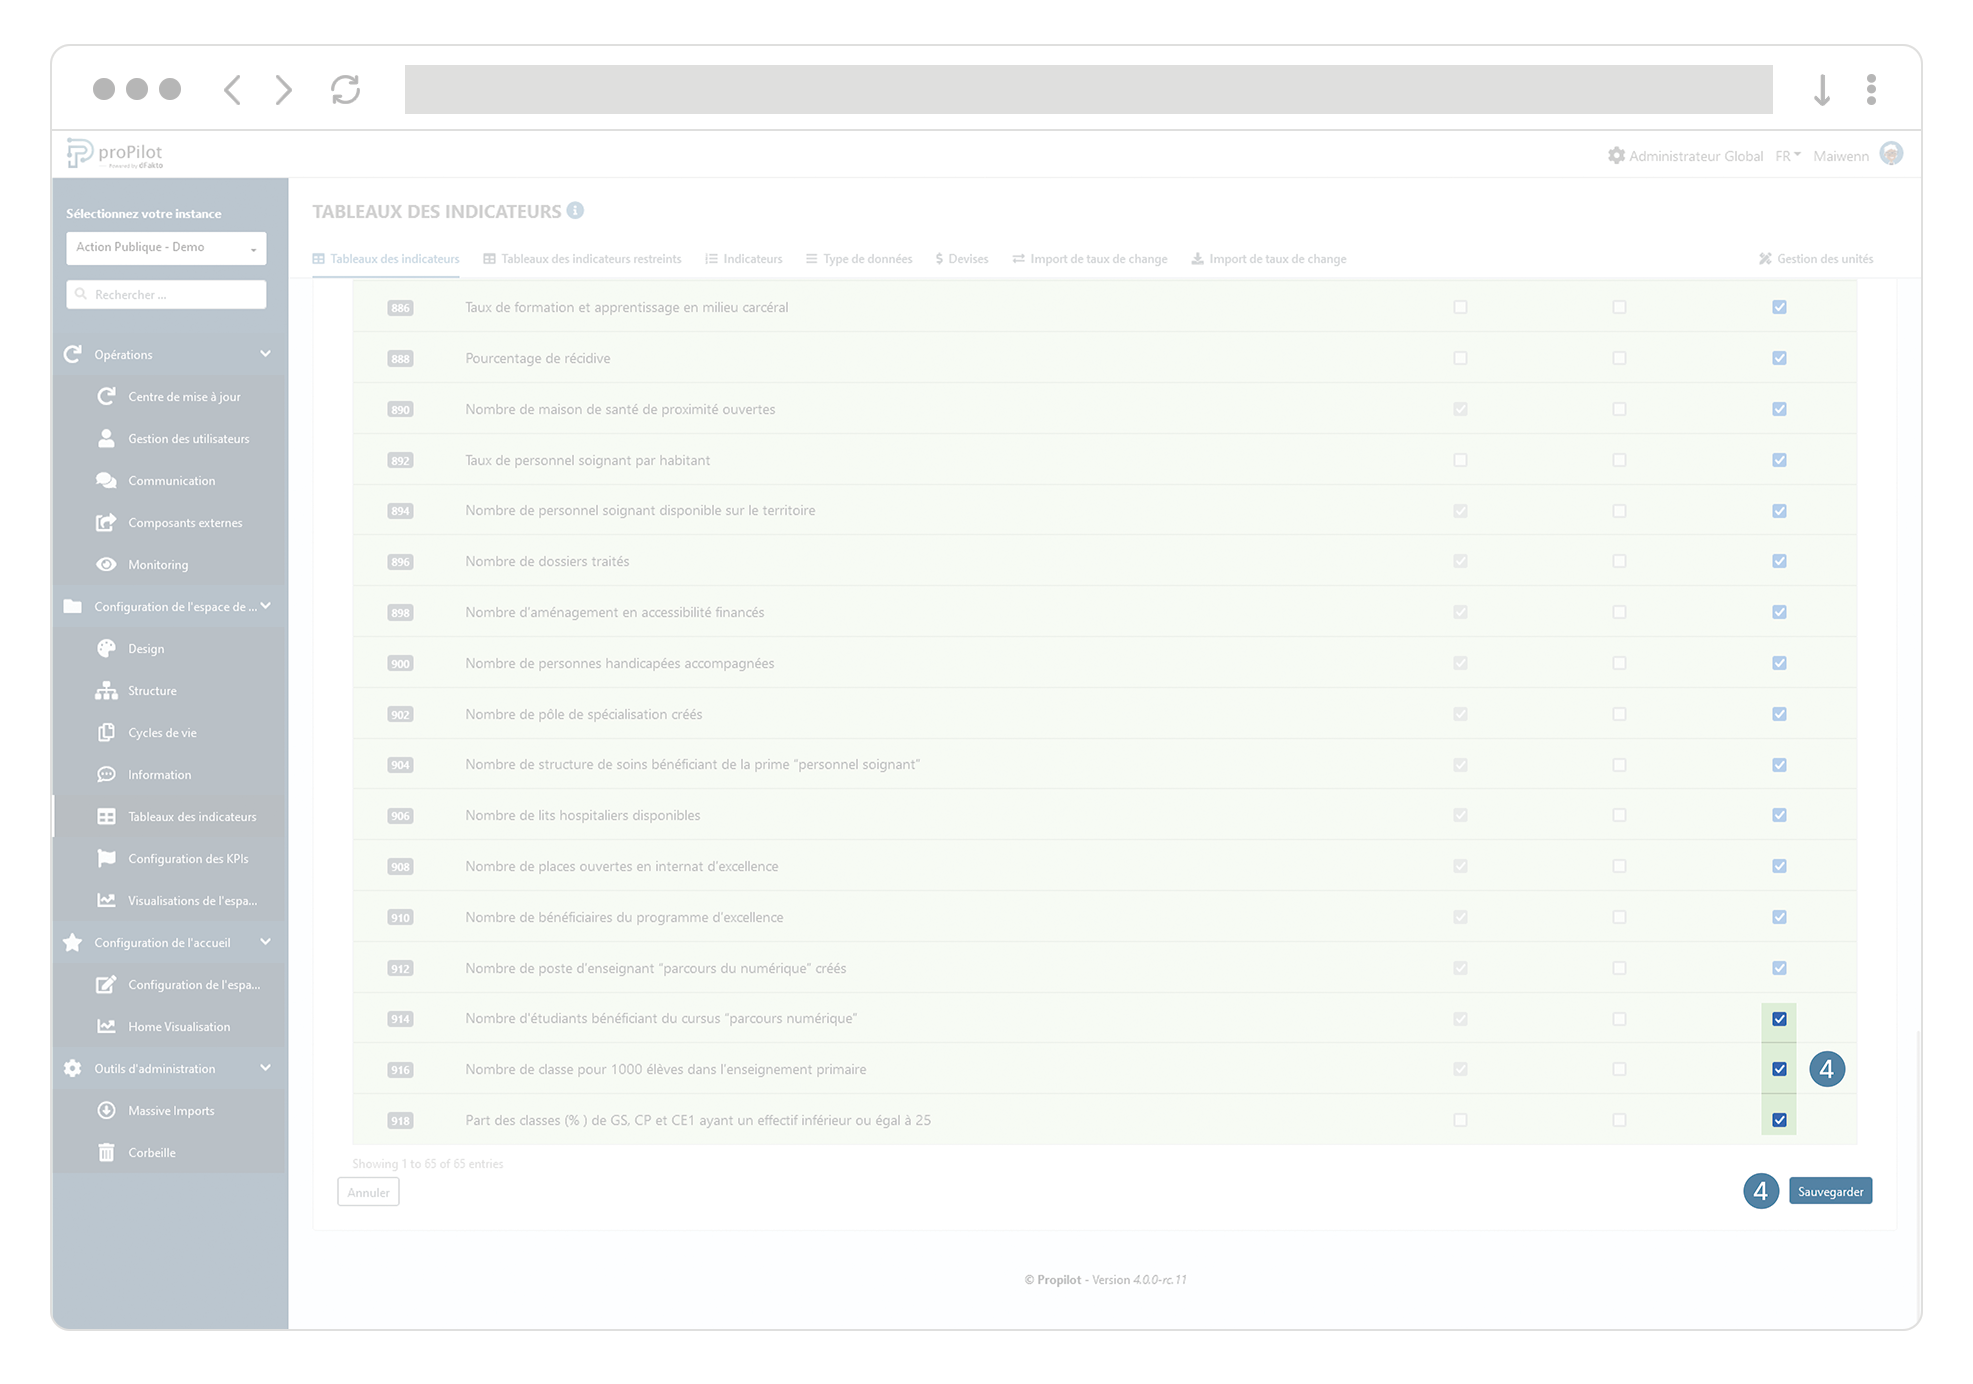Screen dimensions: 1973x1384
Task: Uncheck the last column checkbox for indicator 918
Action: [x=1779, y=1120]
